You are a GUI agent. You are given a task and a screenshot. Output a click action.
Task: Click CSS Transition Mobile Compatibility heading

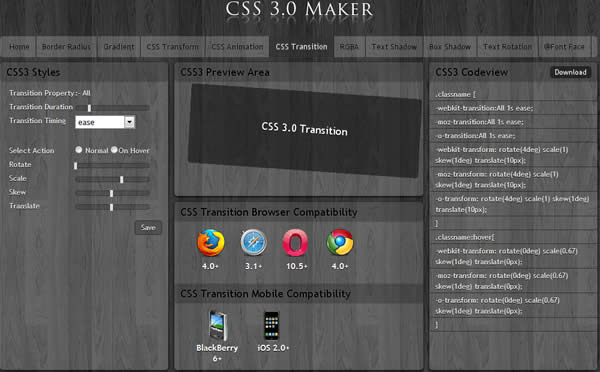point(265,294)
